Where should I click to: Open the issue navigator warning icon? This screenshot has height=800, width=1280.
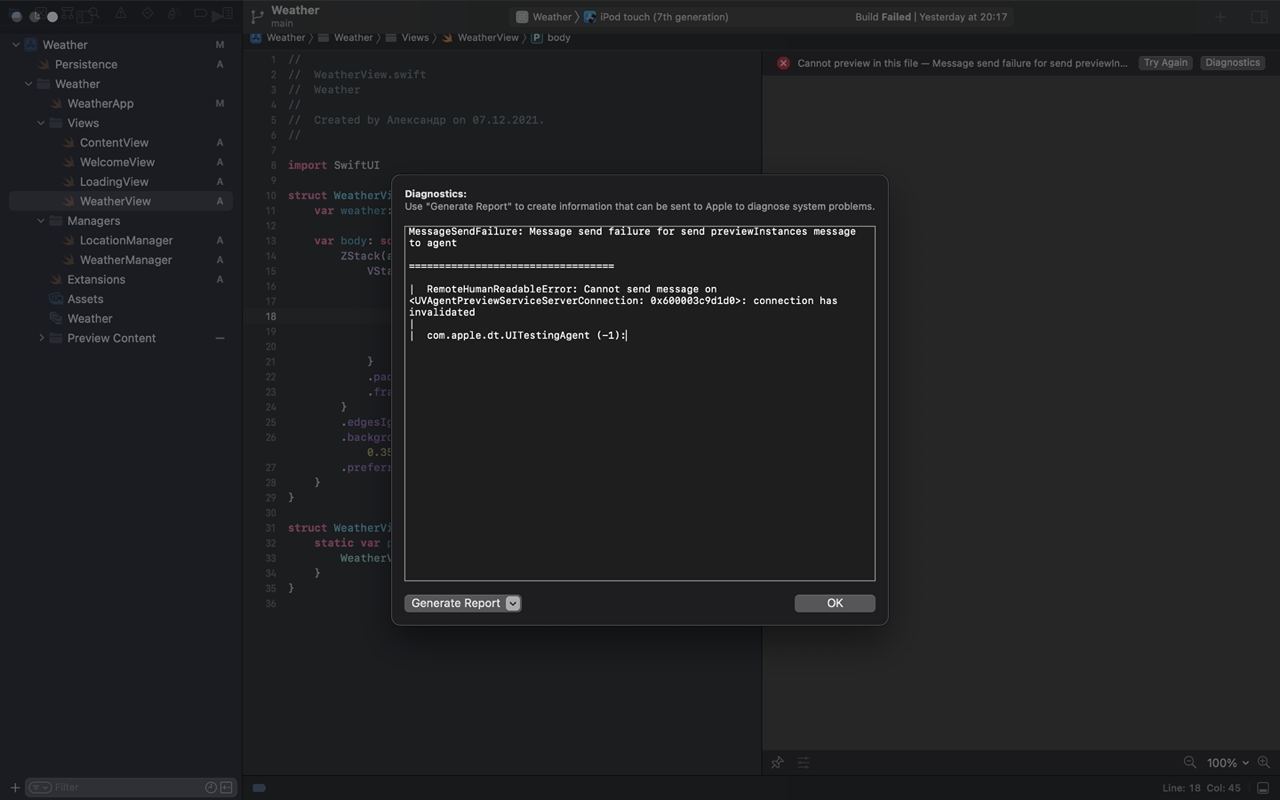point(120,15)
